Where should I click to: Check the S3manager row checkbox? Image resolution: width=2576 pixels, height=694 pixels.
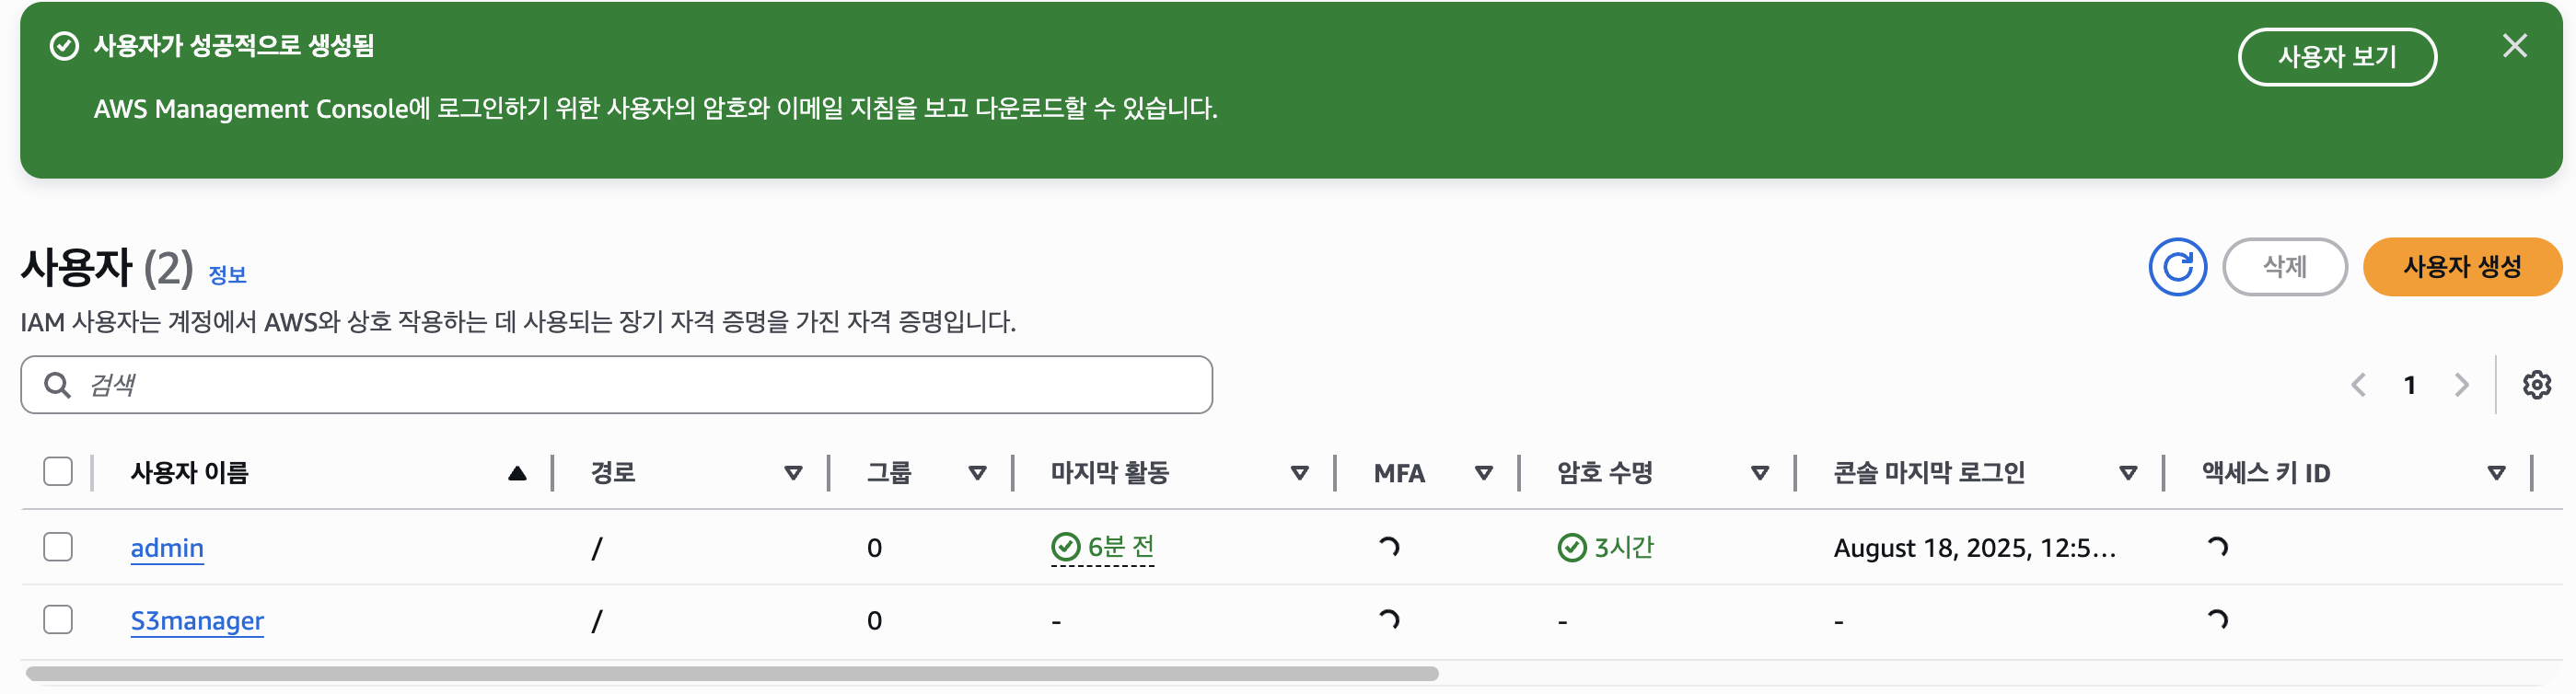[x=58, y=620]
